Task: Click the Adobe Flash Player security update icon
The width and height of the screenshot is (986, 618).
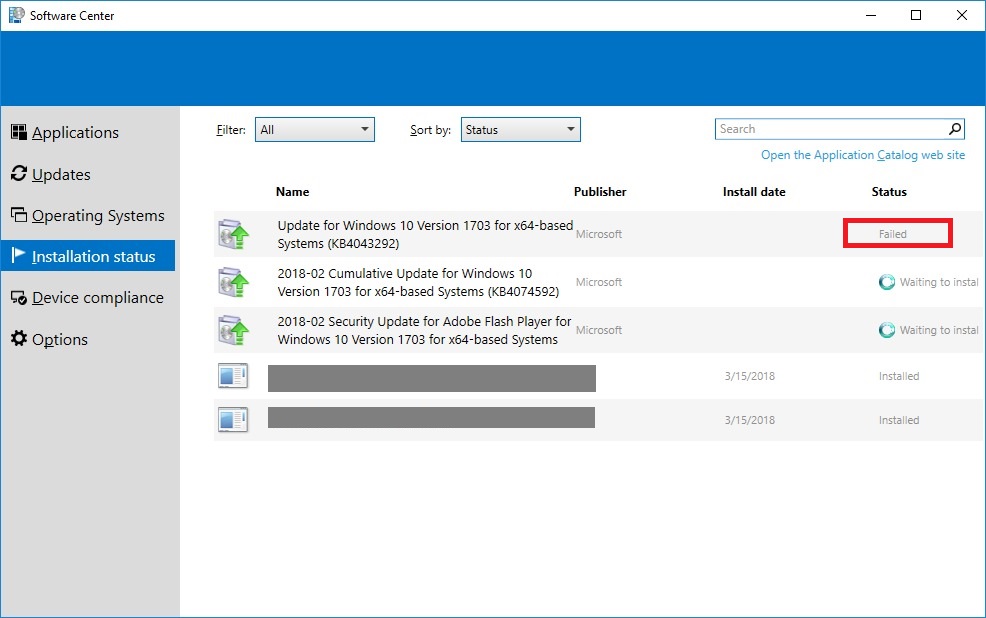Action: 233,330
